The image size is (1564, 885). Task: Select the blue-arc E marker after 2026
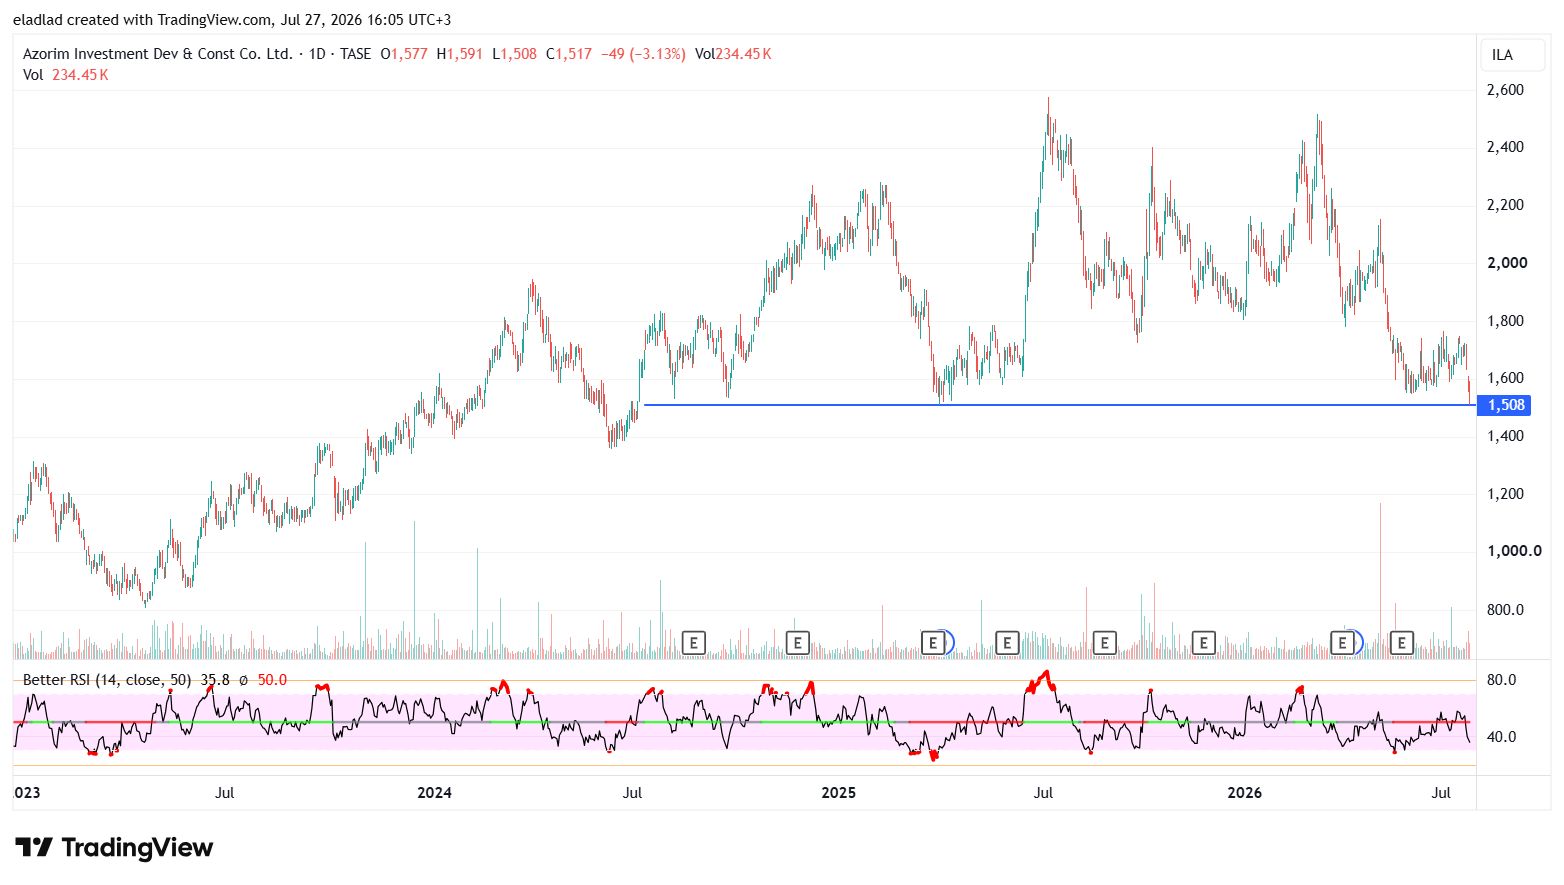point(1344,643)
